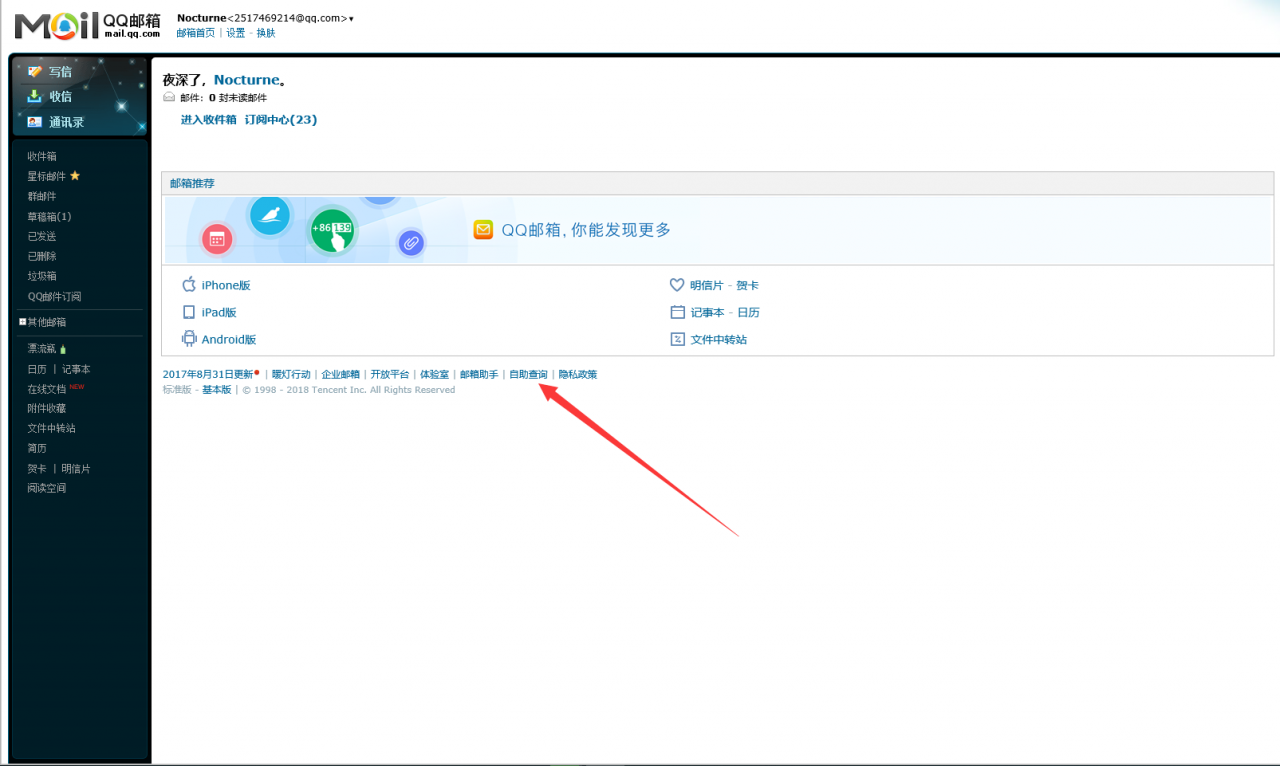Click 日历 link in the recommendation panel
Image resolution: width=1280 pixels, height=766 pixels.
[749, 312]
